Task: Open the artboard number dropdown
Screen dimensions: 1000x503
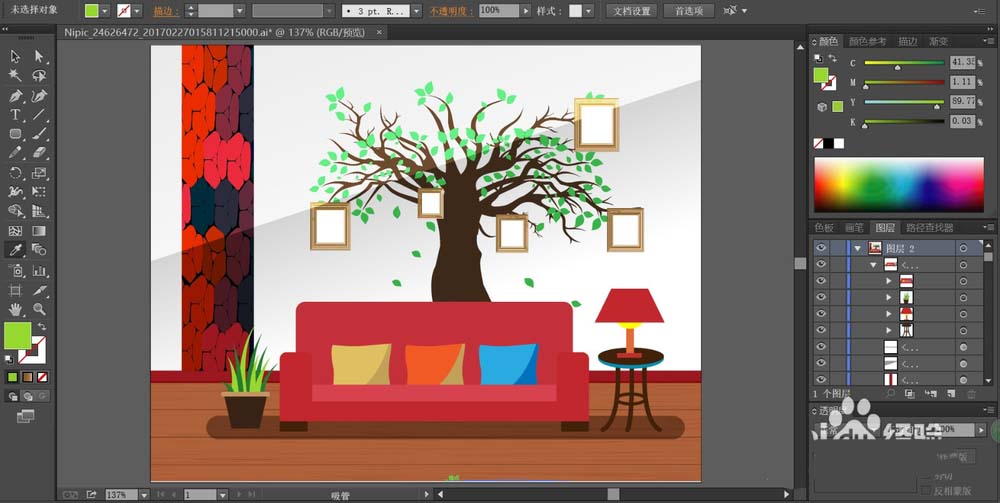Action: pyautogui.click(x=222, y=495)
